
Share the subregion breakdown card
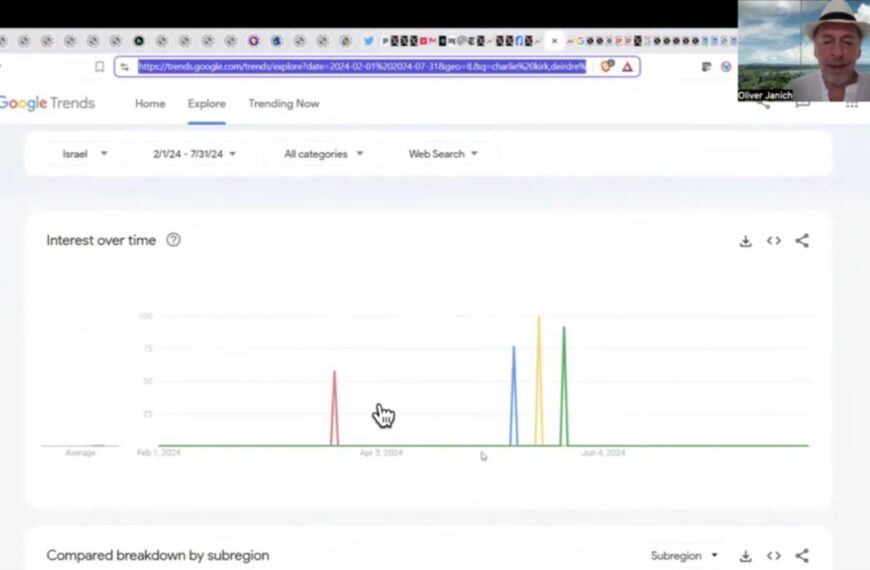[802, 556]
